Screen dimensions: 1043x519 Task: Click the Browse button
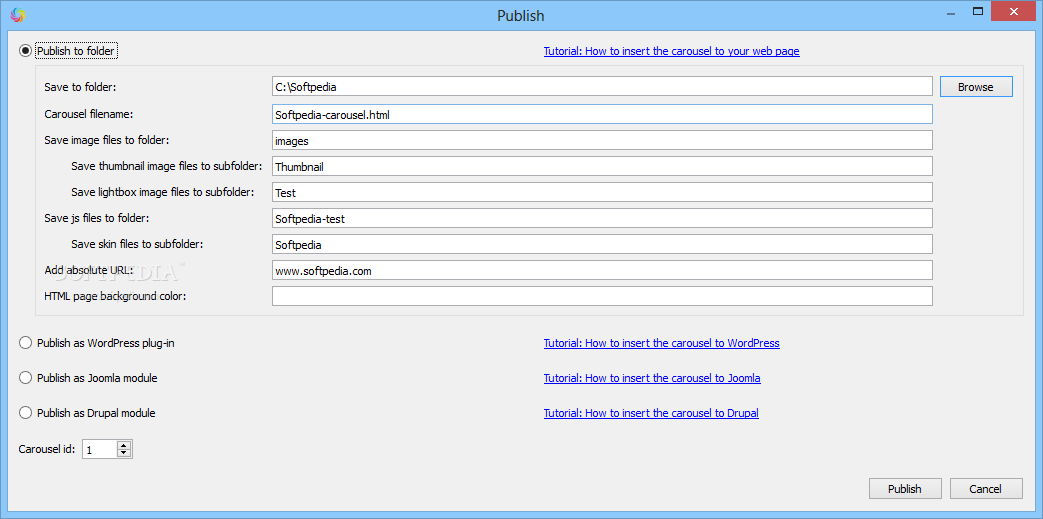[x=976, y=86]
